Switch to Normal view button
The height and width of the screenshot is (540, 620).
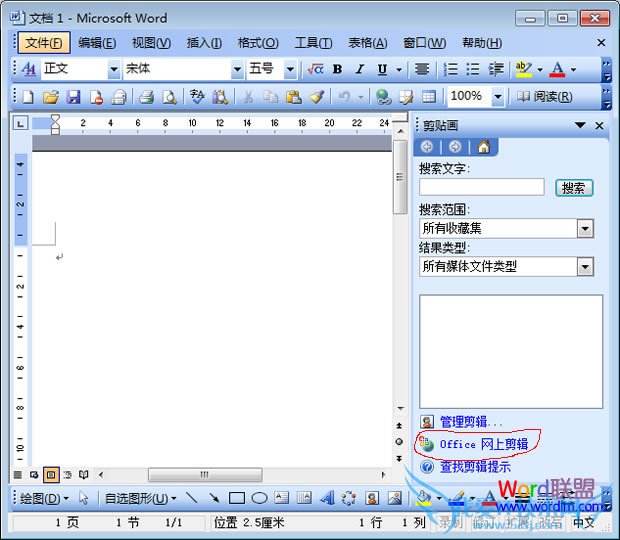(17, 474)
